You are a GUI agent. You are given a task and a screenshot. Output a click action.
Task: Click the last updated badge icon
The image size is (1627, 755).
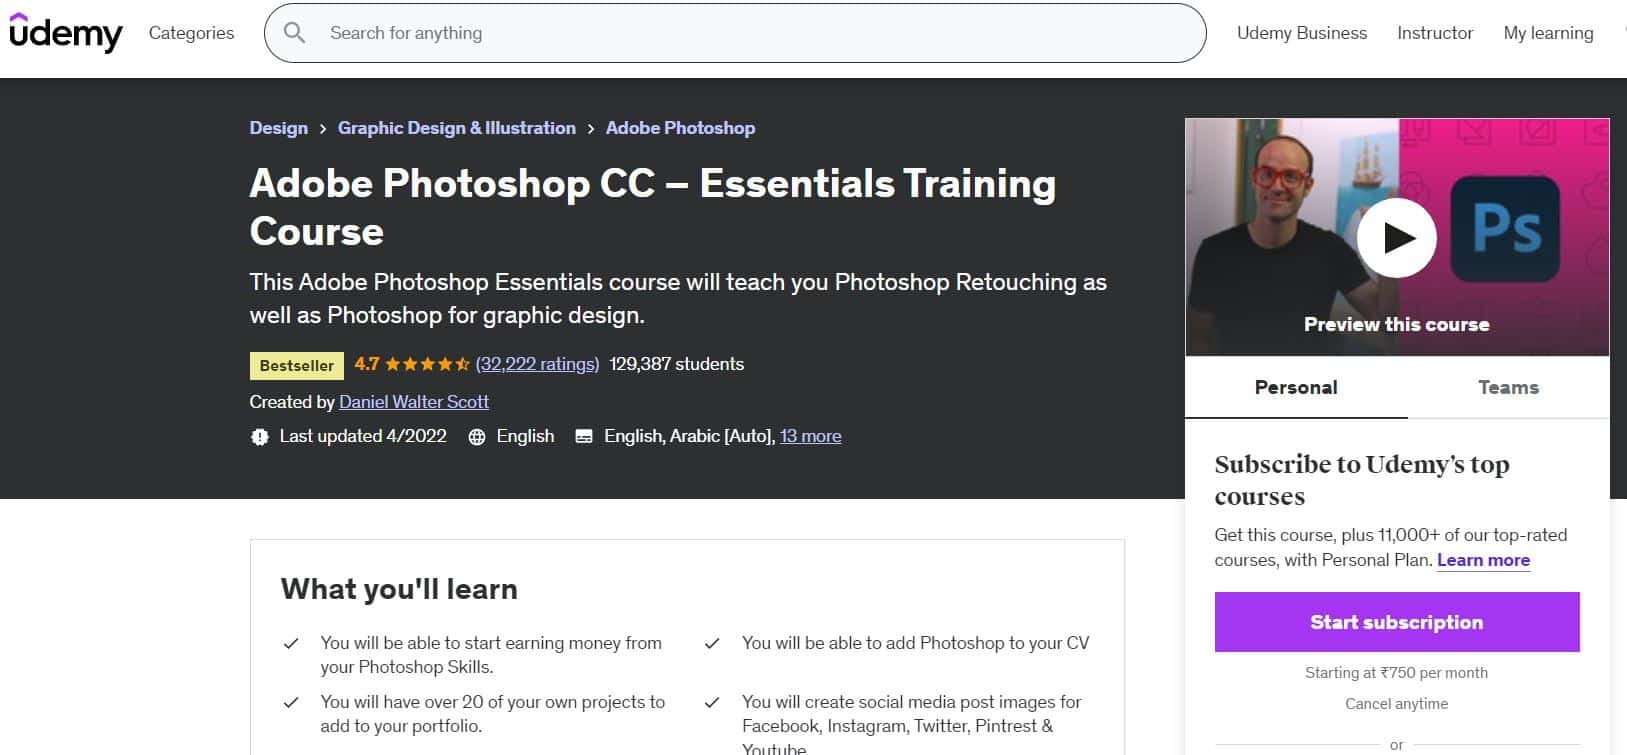[x=260, y=437]
